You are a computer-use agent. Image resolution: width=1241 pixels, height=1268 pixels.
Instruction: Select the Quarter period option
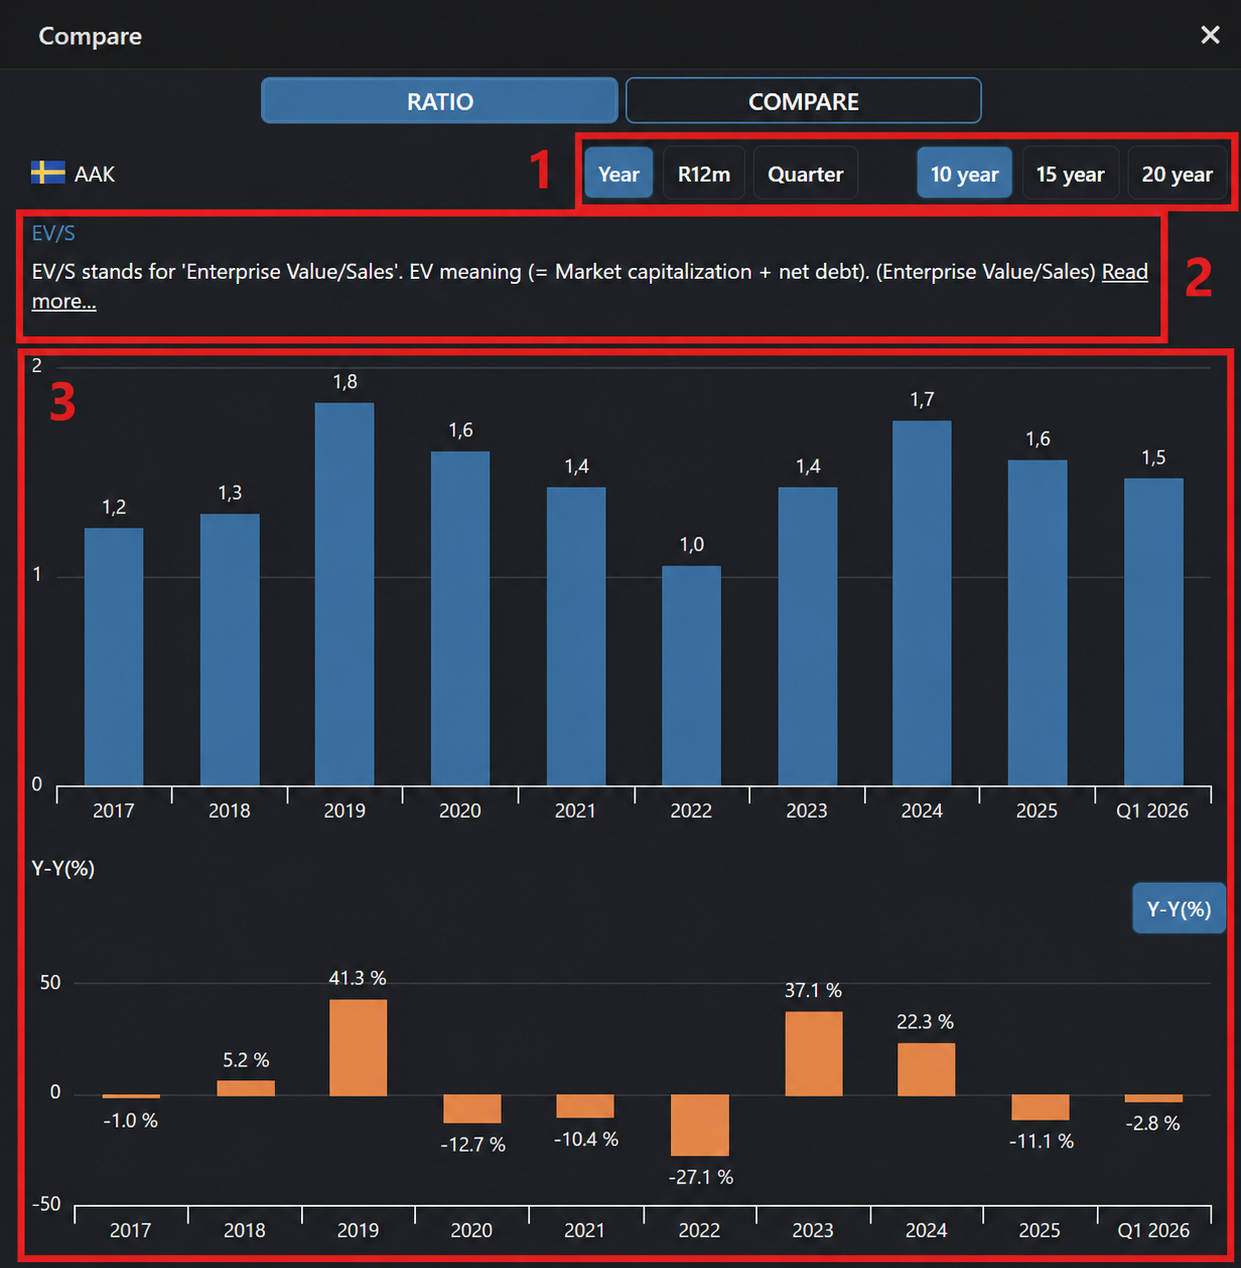805,174
